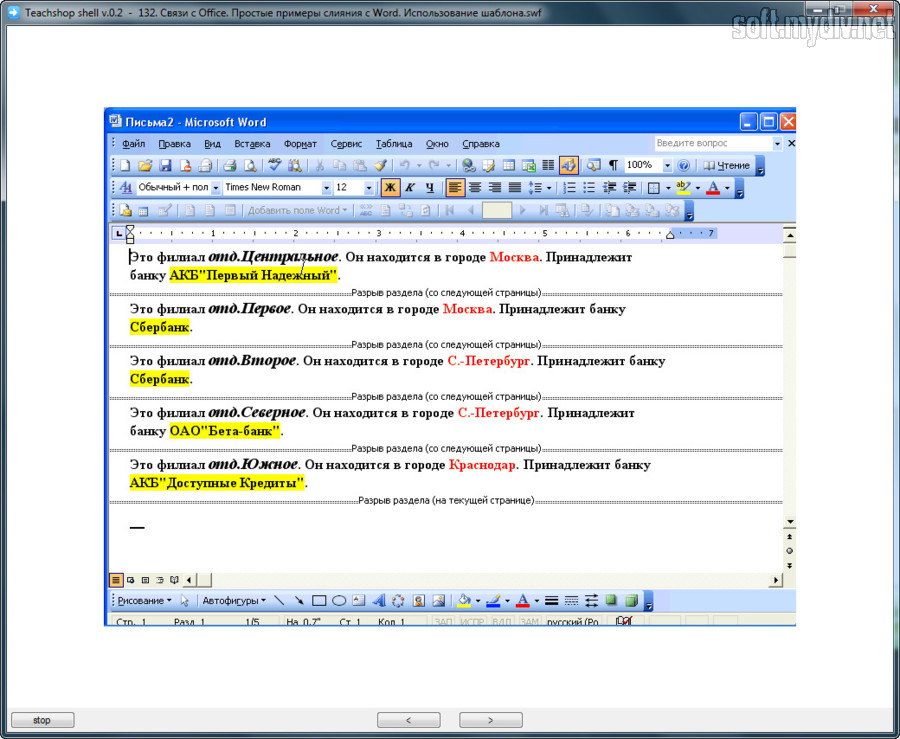Select the Rectangle drawing tool
The image size is (900, 739).
pyautogui.click(x=319, y=601)
